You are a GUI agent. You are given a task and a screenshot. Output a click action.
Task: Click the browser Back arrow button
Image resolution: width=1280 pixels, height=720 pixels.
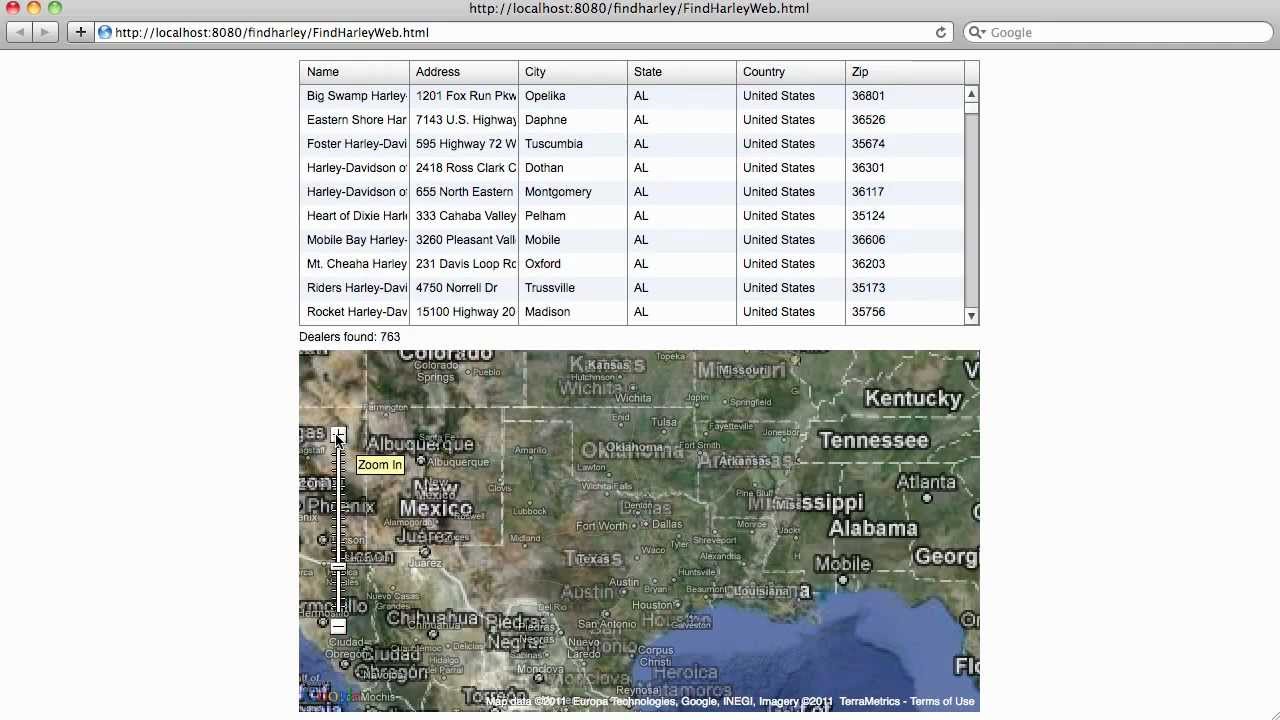point(20,32)
